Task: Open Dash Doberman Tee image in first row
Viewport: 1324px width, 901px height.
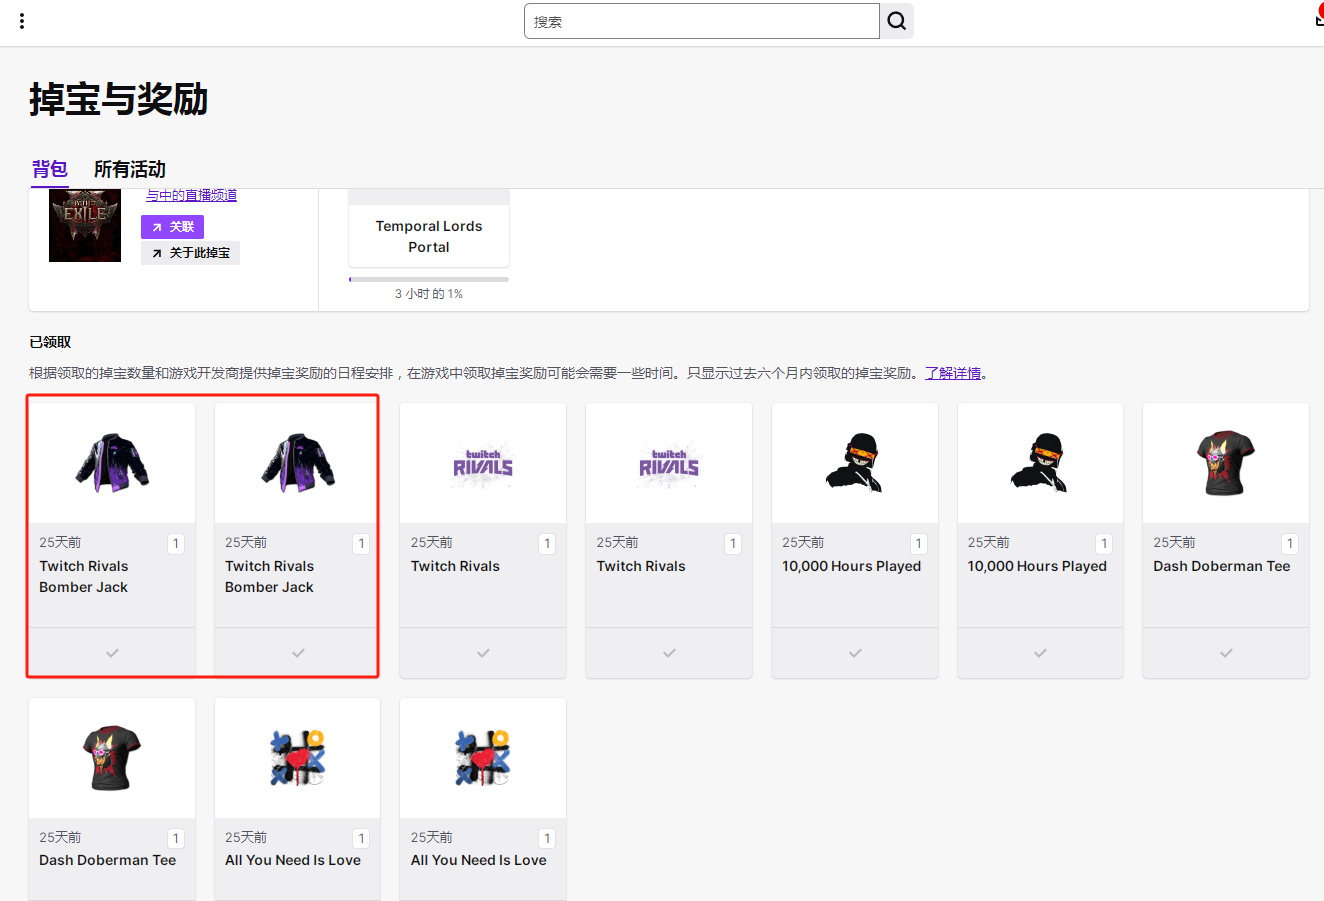Action: 1226,463
